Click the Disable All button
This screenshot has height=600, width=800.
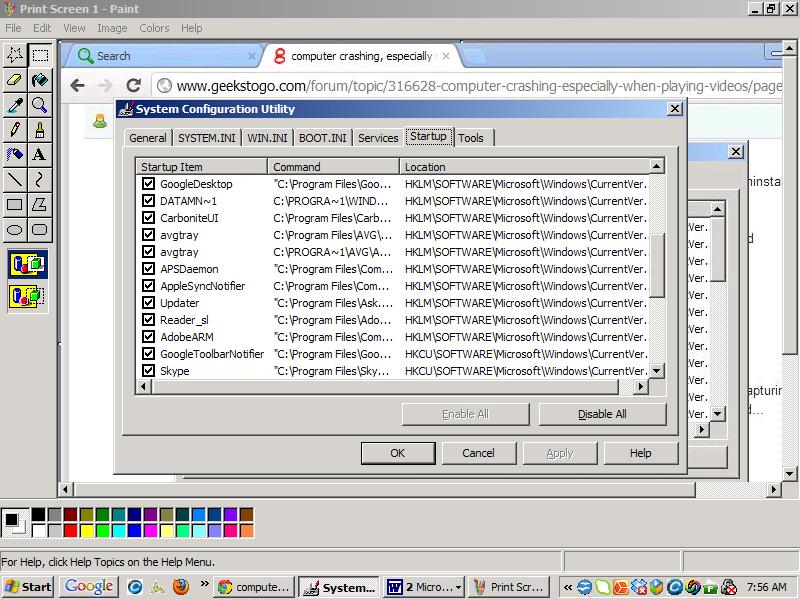coord(602,414)
